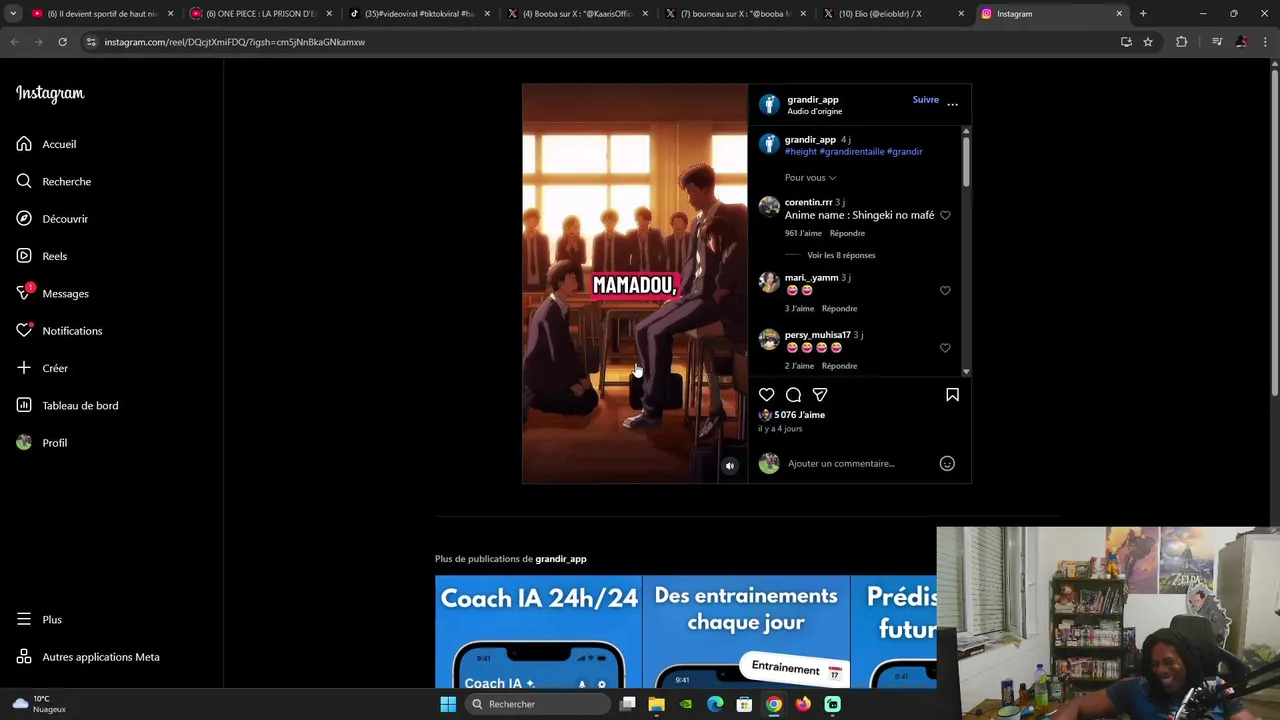Screen dimensions: 1280x720
Task: Open corentin.rrr's profile from comment
Action: pyautogui.click(x=808, y=202)
